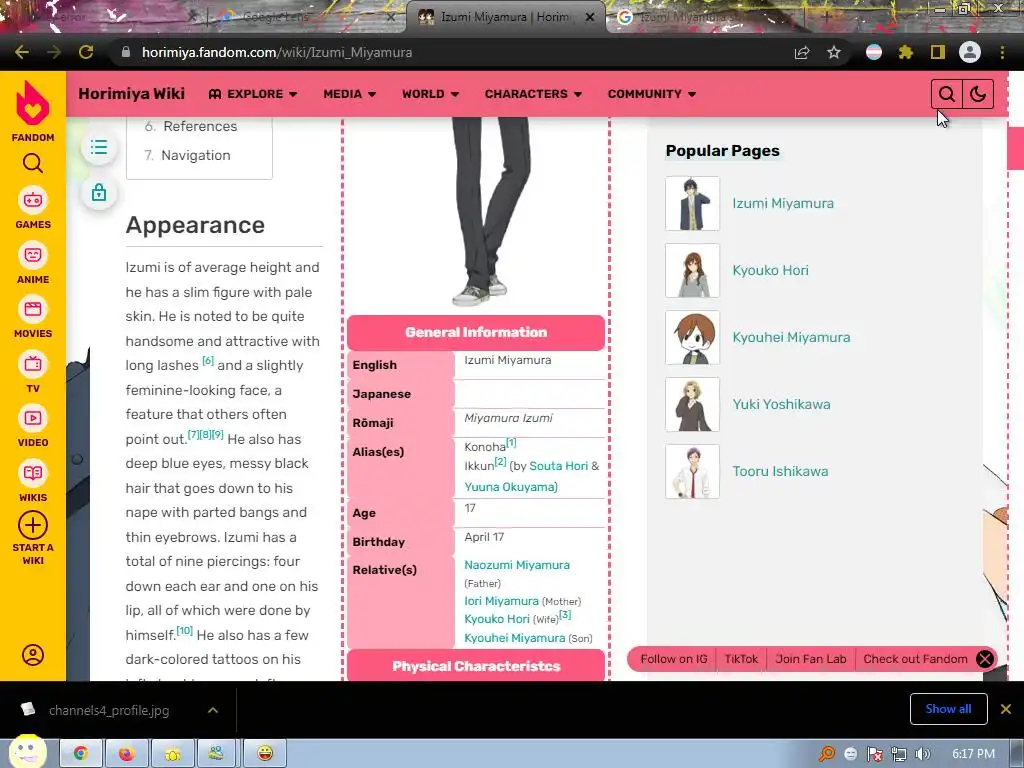Open footnote 10 reference

(185, 630)
